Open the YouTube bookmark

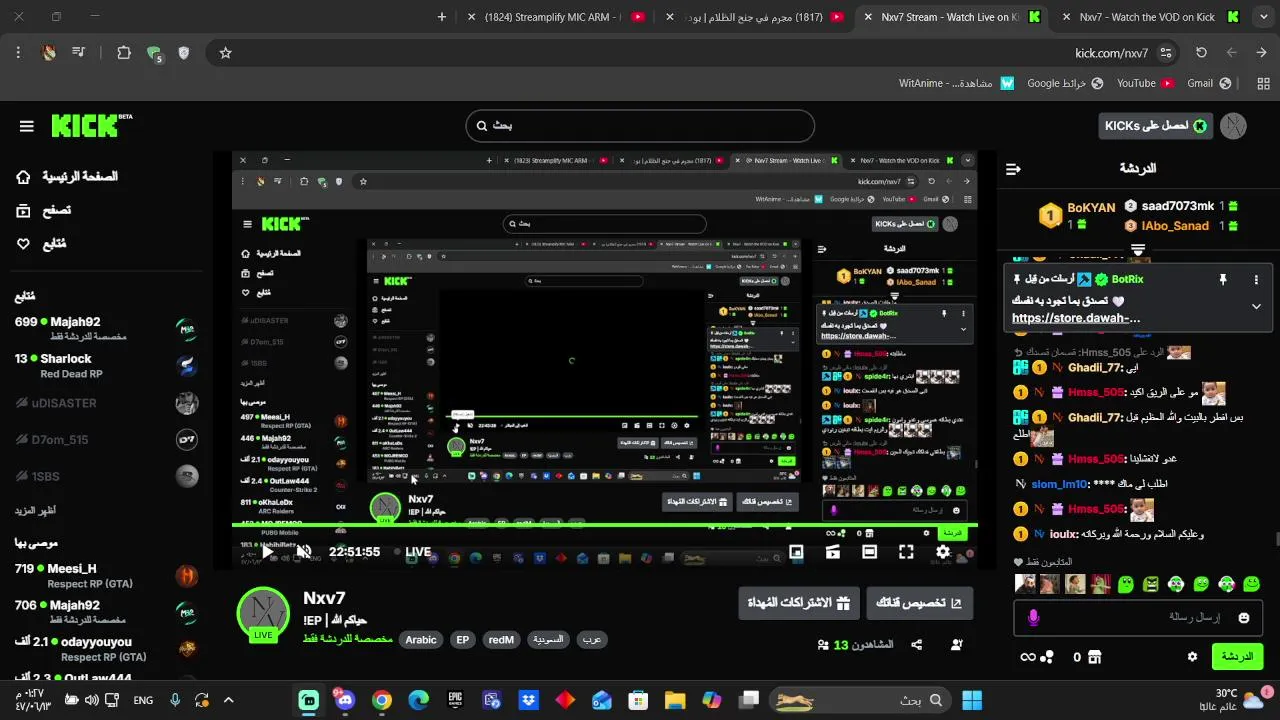click(x=1146, y=83)
